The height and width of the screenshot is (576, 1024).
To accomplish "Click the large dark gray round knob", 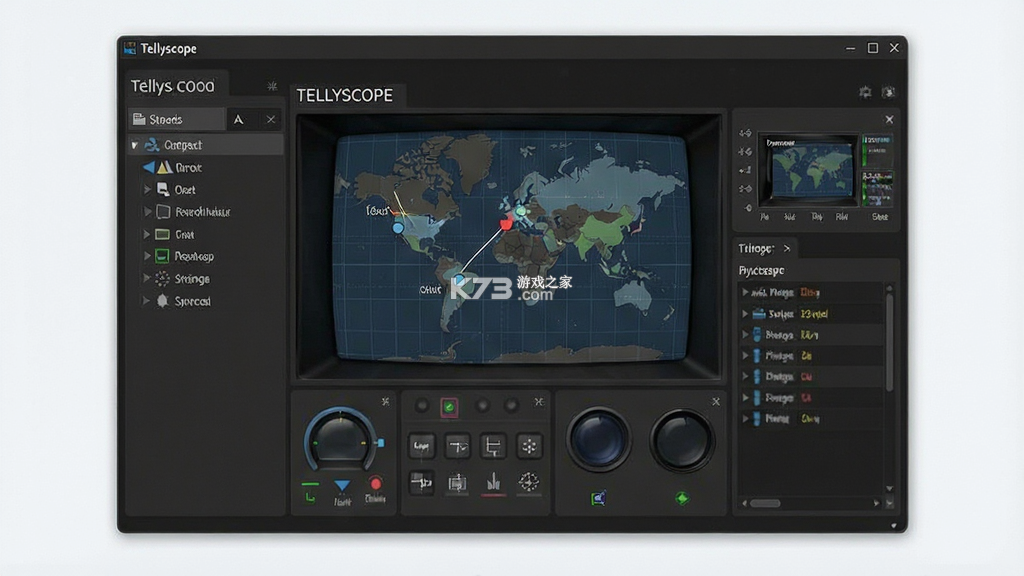I will (x=681, y=440).
